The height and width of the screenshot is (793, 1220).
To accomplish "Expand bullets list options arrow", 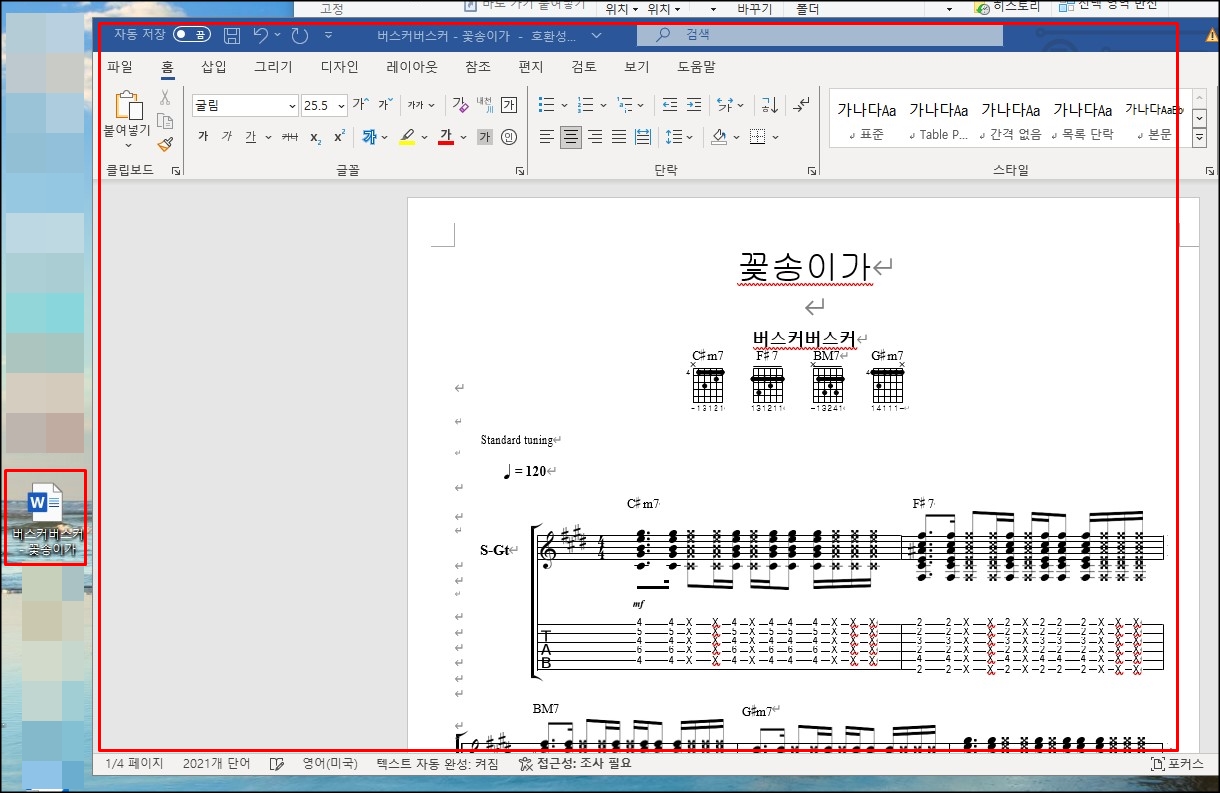I will click(564, 104).
